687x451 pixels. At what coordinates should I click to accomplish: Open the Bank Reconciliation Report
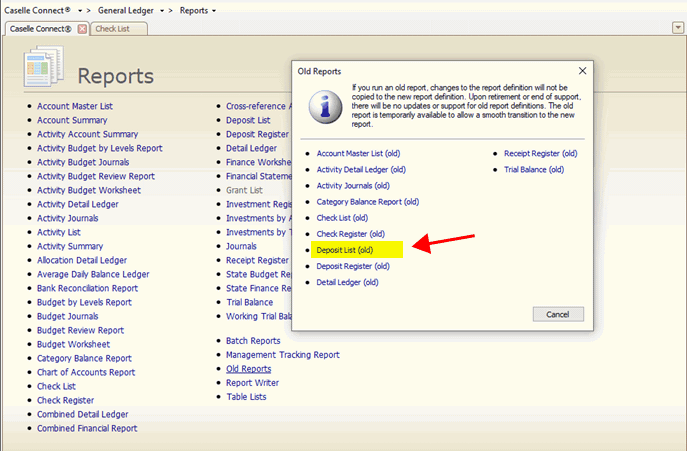point(87,288)
